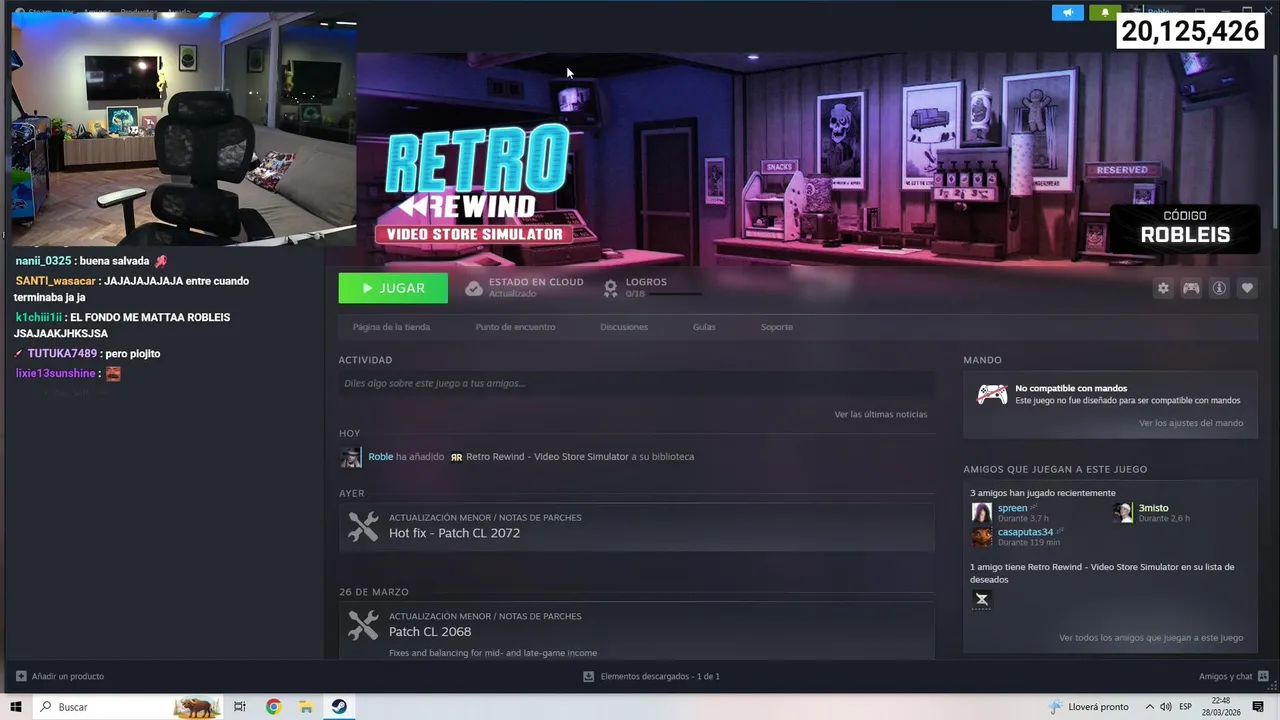Show game info via the info icon

point(1219,288)
